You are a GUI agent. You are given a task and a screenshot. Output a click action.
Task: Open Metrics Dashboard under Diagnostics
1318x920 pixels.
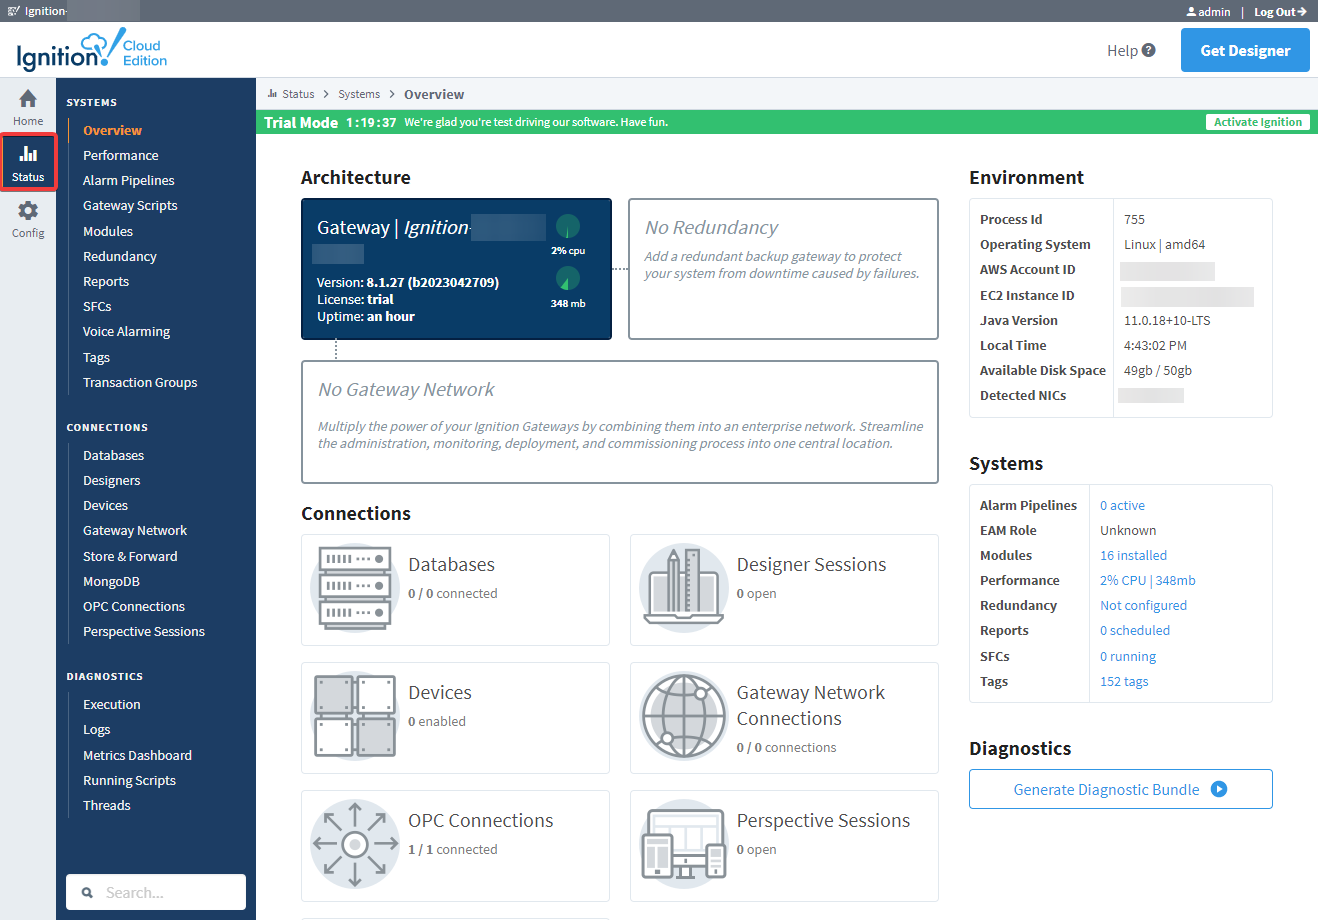click(x=137, y=755)
